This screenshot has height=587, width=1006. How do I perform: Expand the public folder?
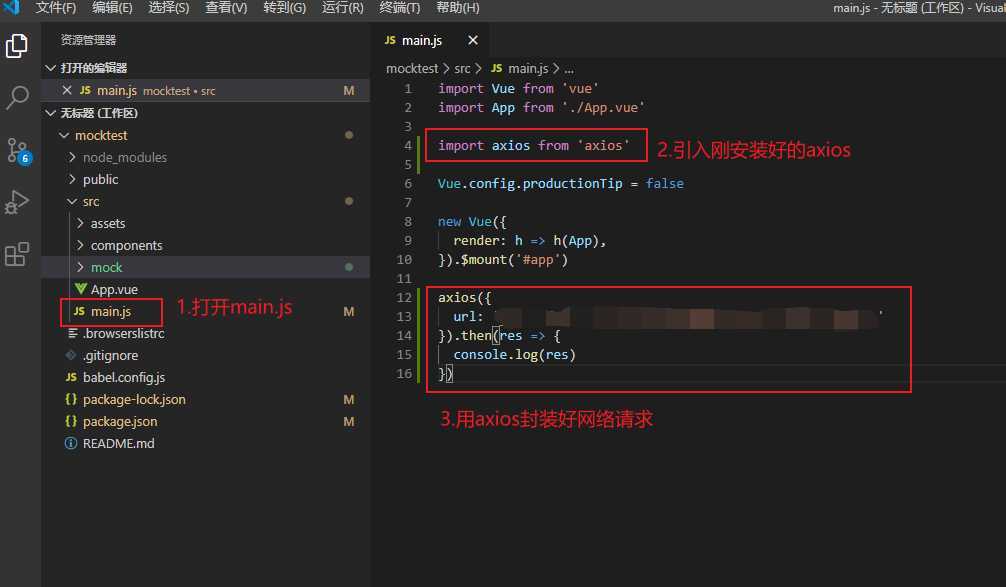point(72,179)
